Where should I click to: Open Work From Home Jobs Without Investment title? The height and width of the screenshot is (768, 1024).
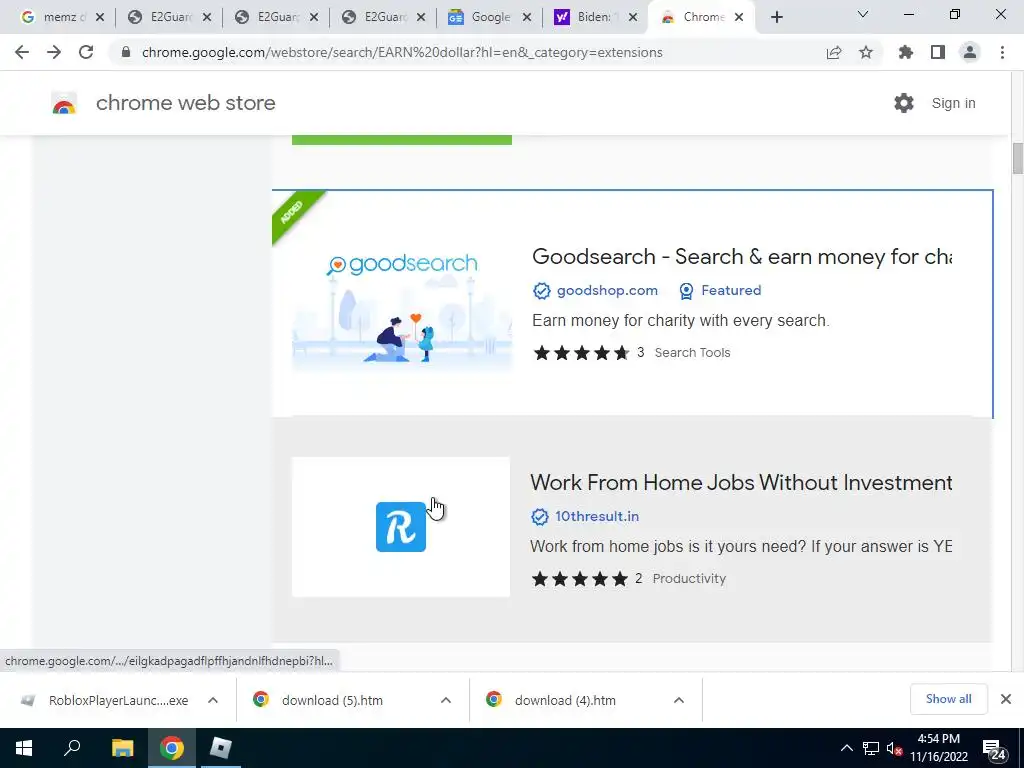click(x=741, y=483)
